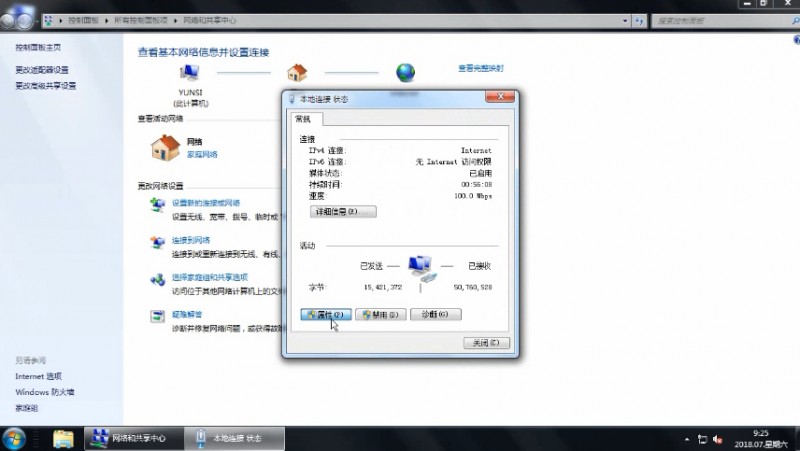Expand the address bar history dropdown
This screenshot has width=800, height=451.
click(x=625, y=21)
